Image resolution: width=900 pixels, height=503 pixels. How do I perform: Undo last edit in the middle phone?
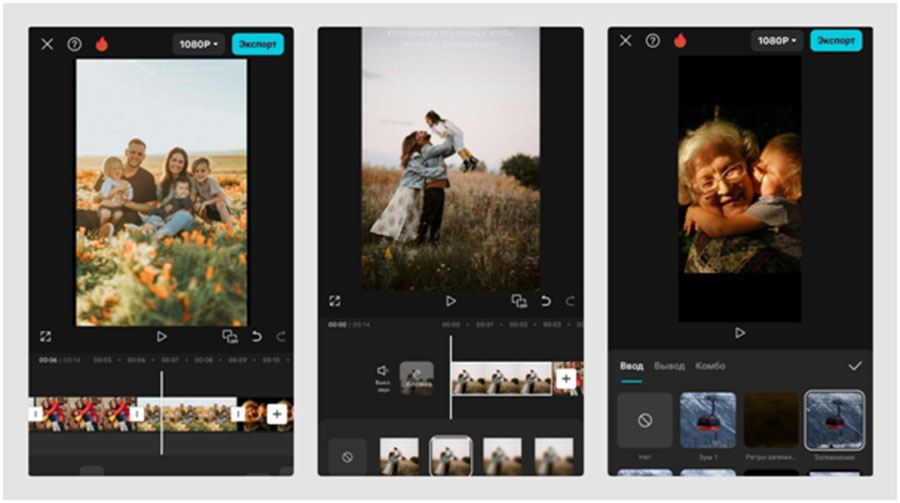pyautogui.click(x=546, y=301)
